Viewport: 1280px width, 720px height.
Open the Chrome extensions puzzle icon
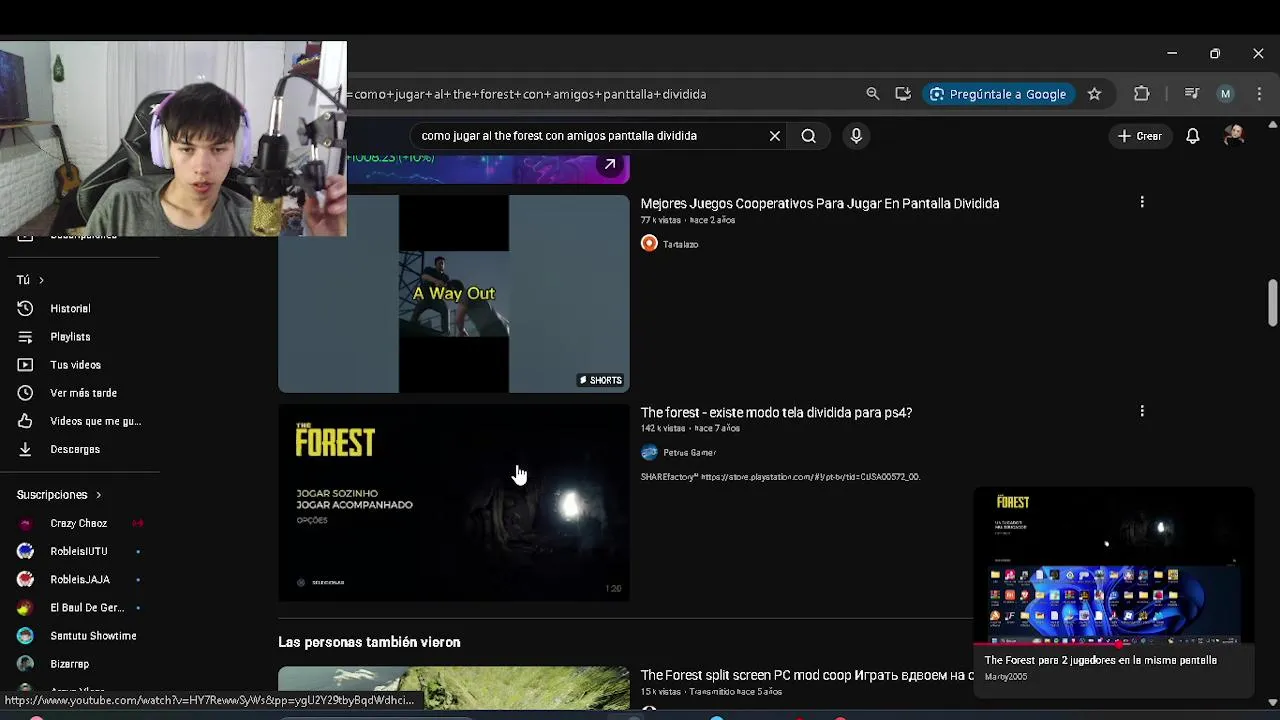(1142, 94)
